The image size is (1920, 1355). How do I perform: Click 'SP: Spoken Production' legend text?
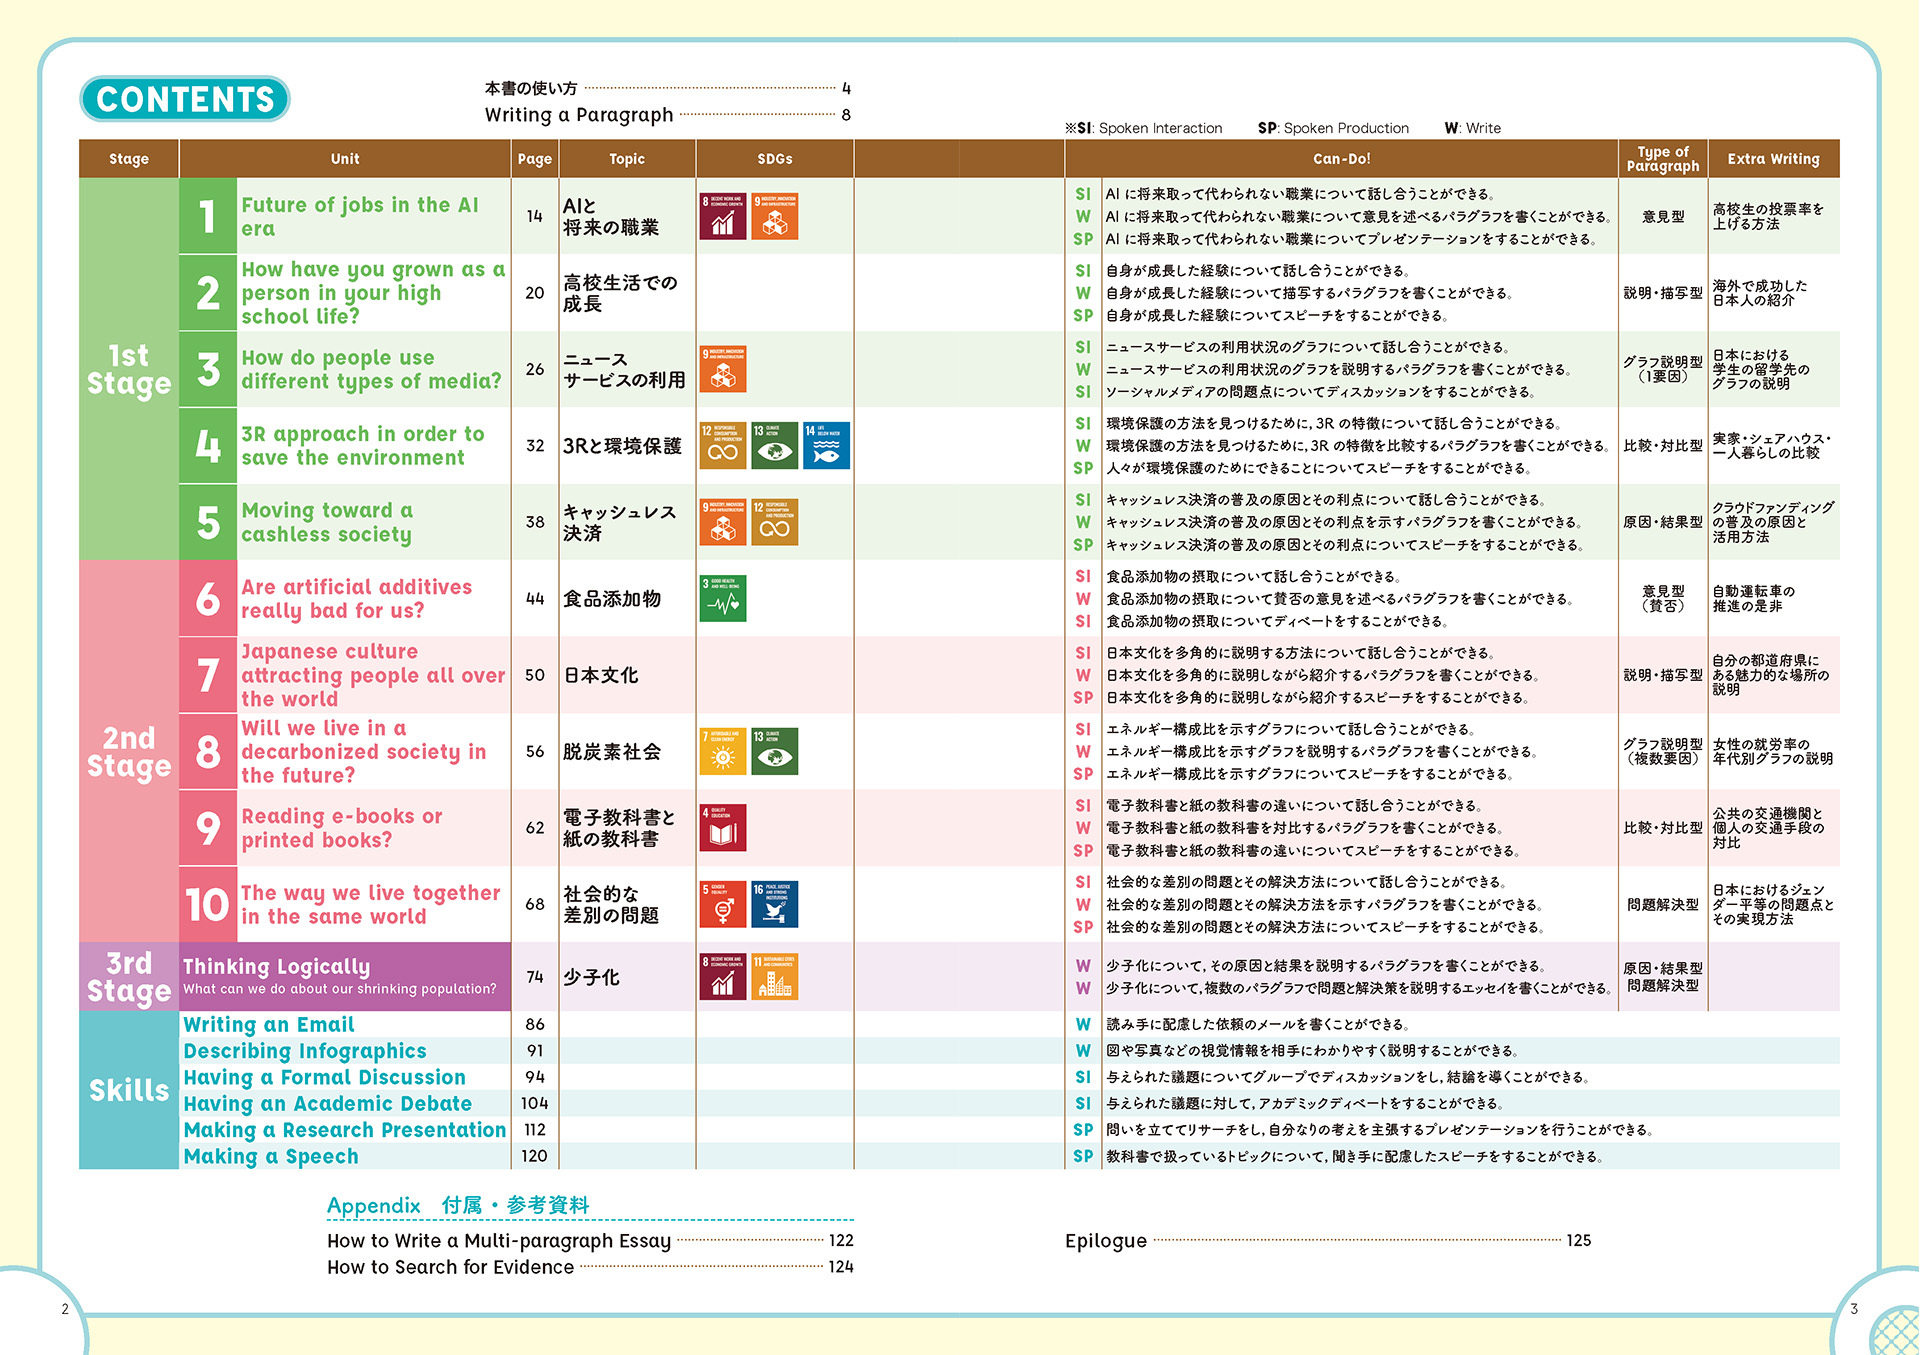pos(1333,128)
